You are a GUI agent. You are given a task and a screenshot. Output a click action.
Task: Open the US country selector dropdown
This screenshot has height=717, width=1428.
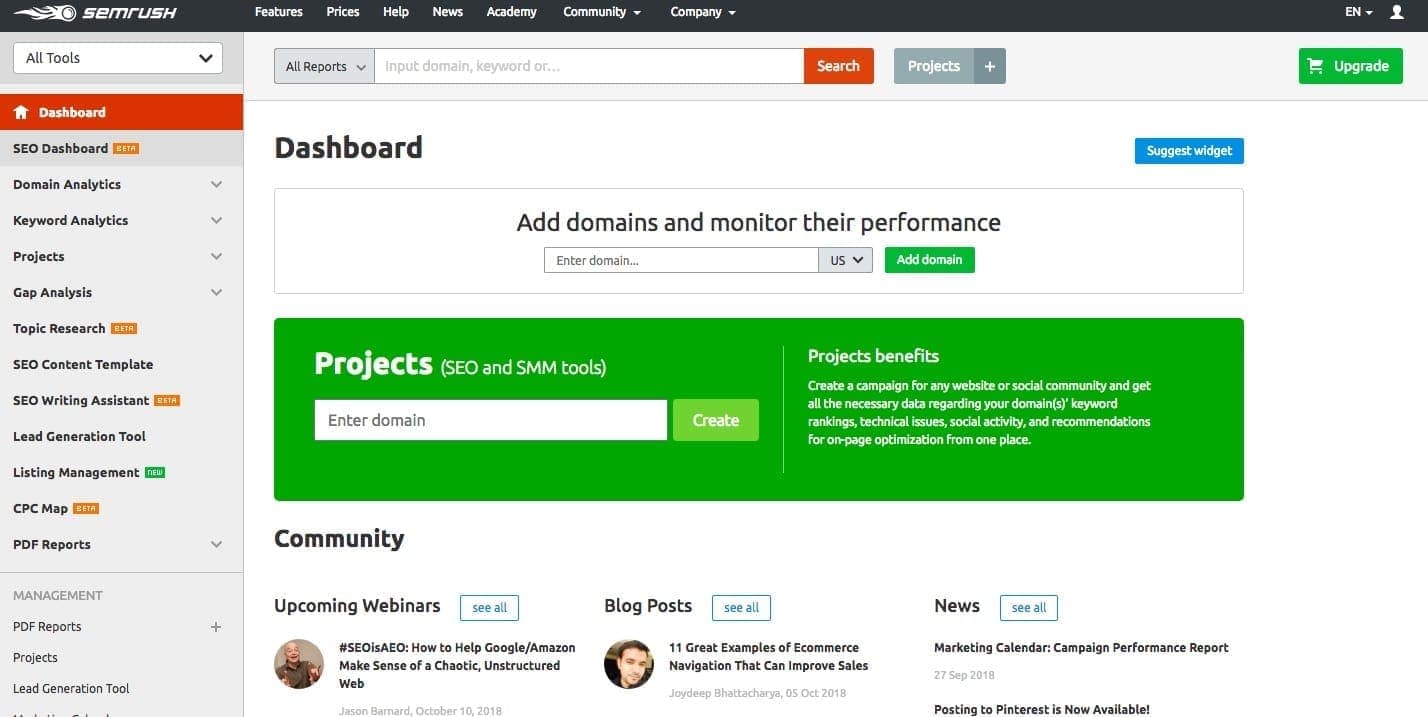coord(845,260)
